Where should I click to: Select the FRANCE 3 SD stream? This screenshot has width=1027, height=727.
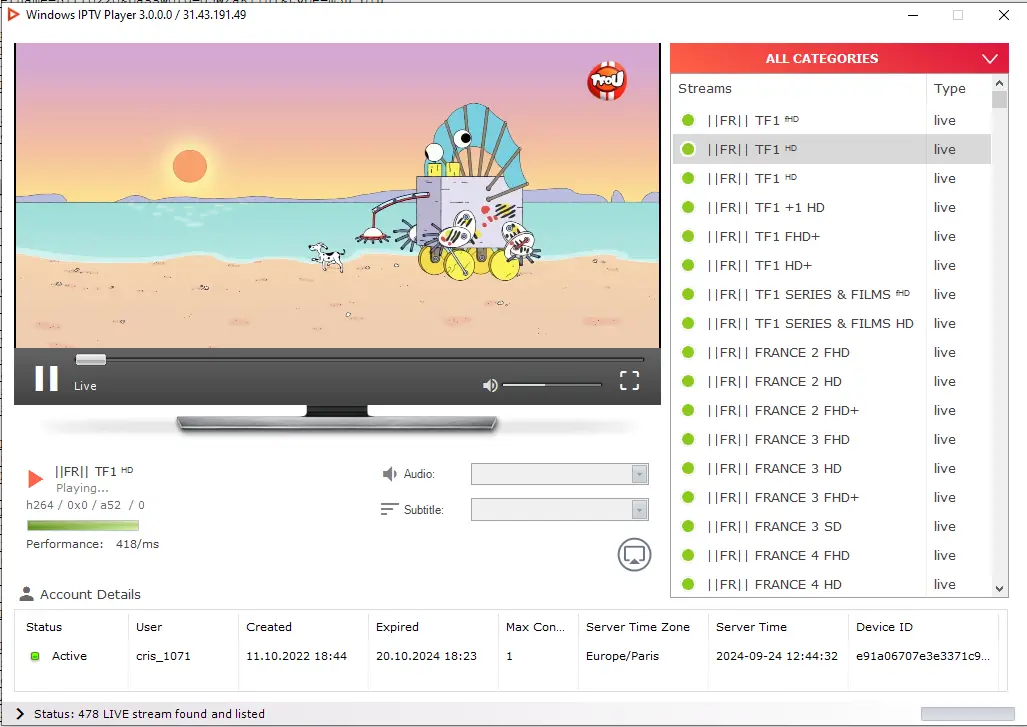pos(832,526)
